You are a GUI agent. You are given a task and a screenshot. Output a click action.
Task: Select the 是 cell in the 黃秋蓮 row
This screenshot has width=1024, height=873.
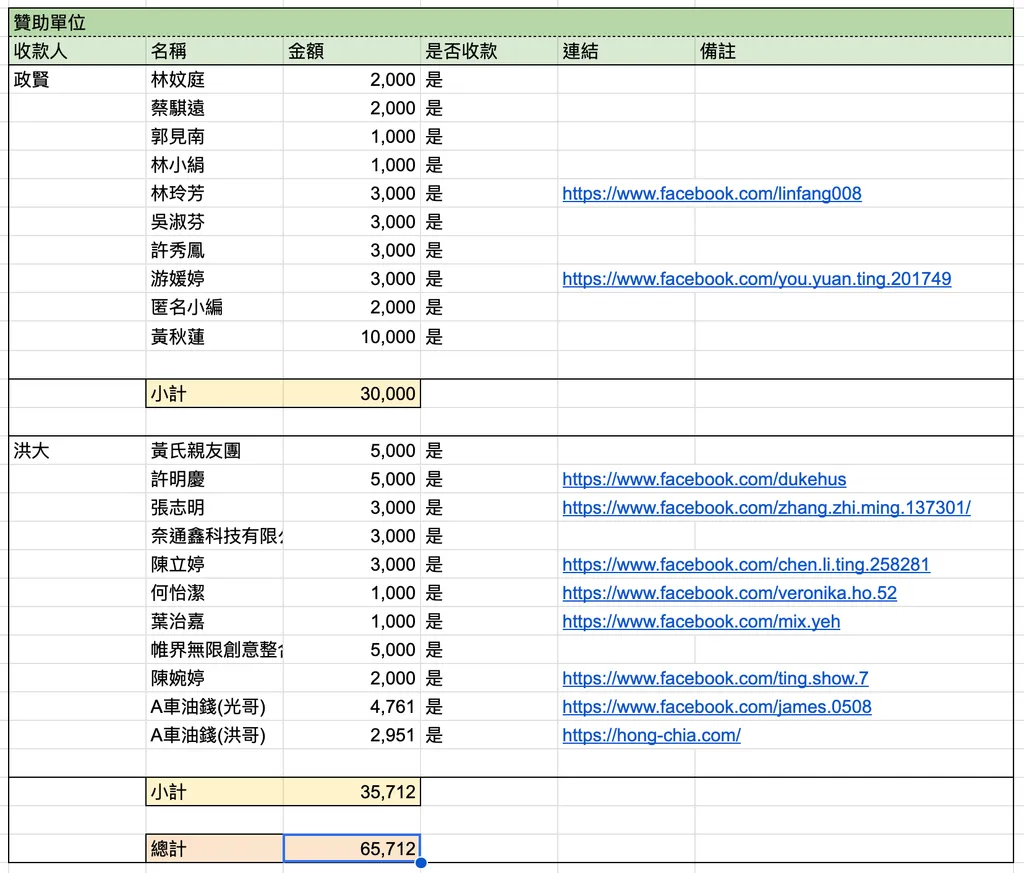coord(488,337)
